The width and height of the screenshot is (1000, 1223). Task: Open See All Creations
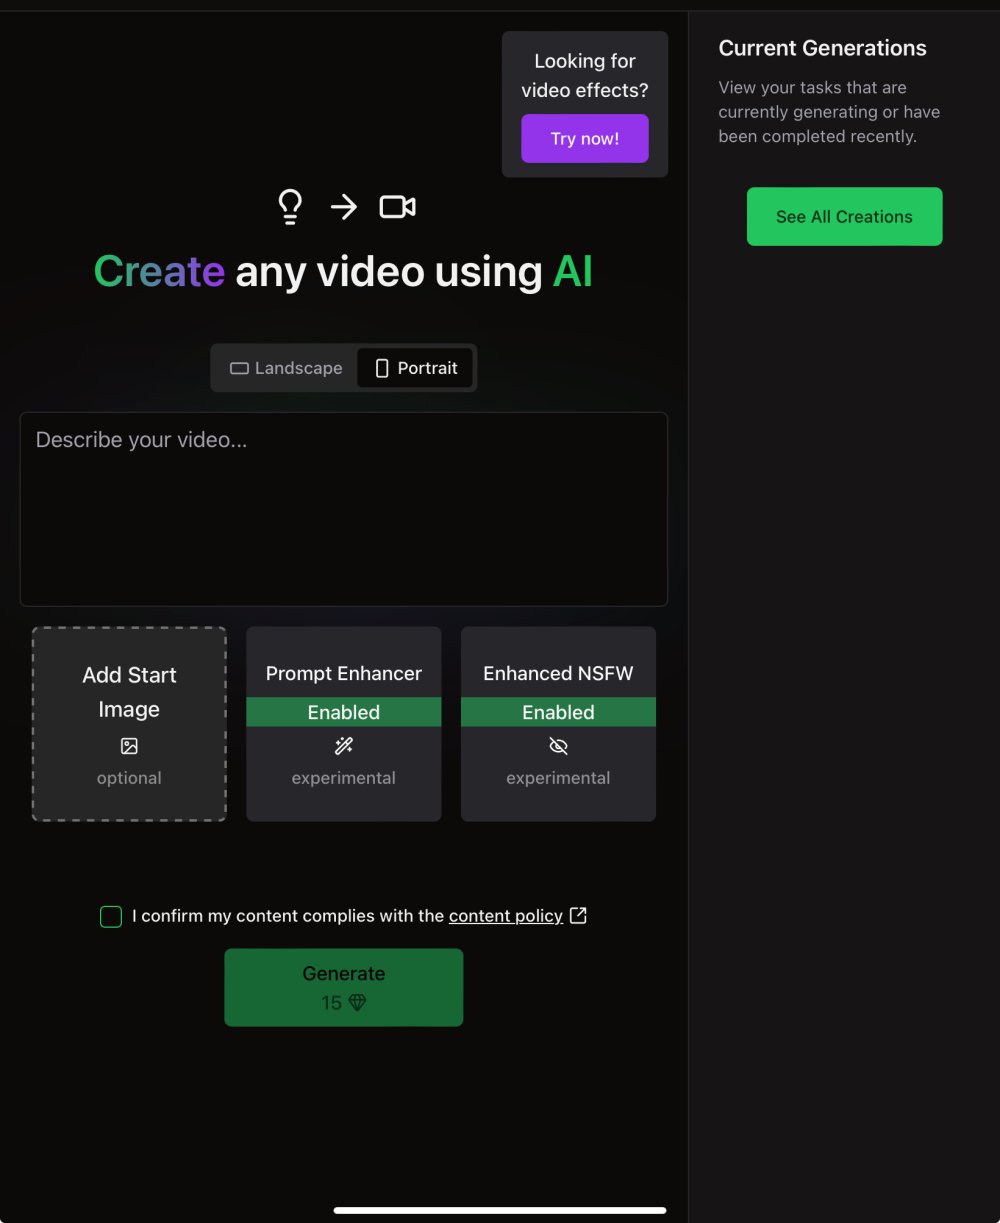[x=844, y=216]
